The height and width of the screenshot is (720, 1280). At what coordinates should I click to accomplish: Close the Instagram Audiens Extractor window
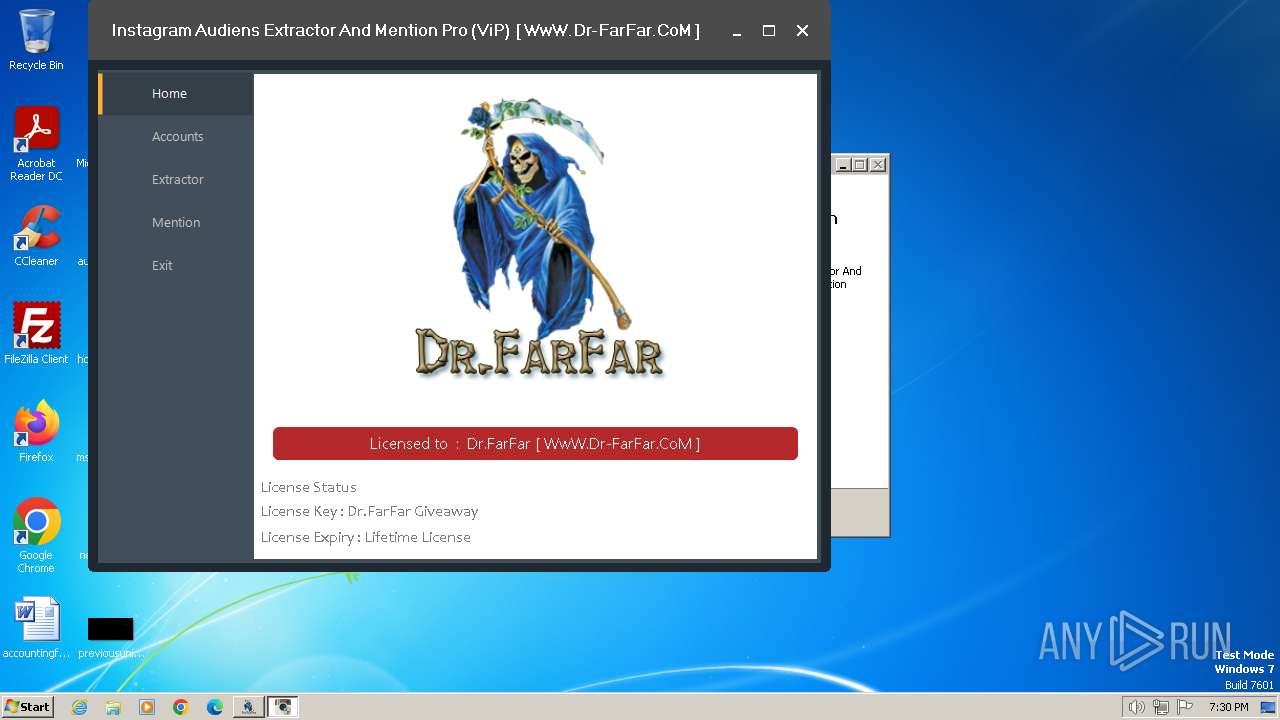click(x=802, y=31)
